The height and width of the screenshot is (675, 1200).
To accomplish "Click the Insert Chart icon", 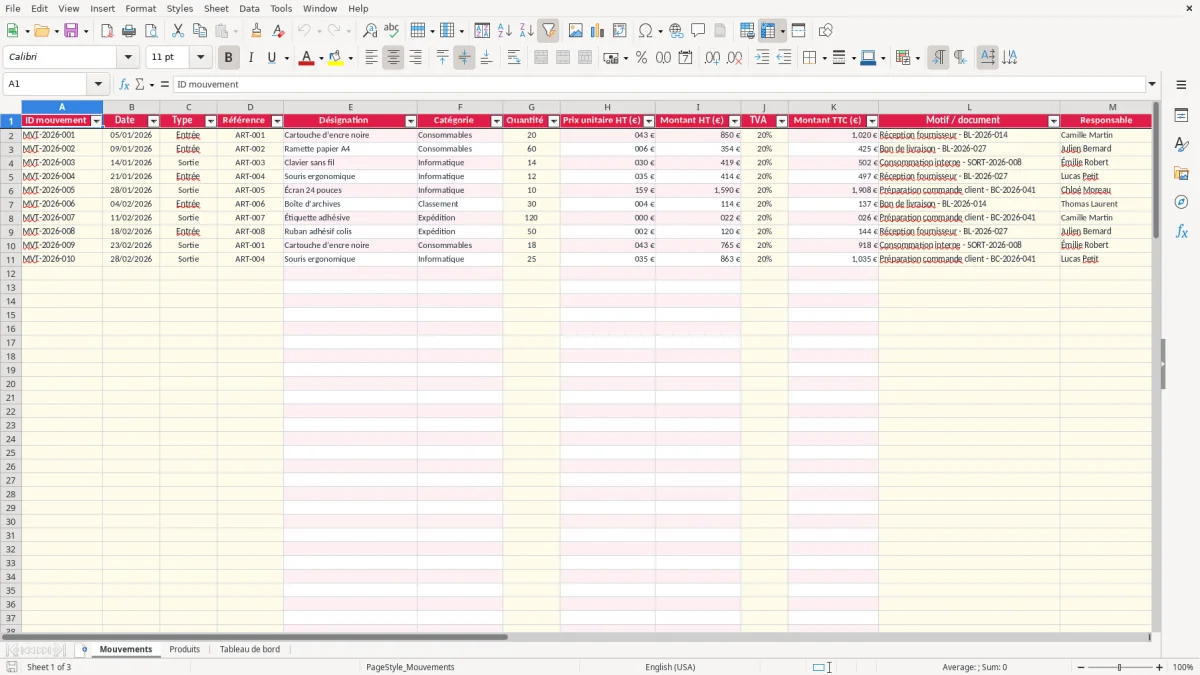I will pyautogui.click(x=597, y=31).
